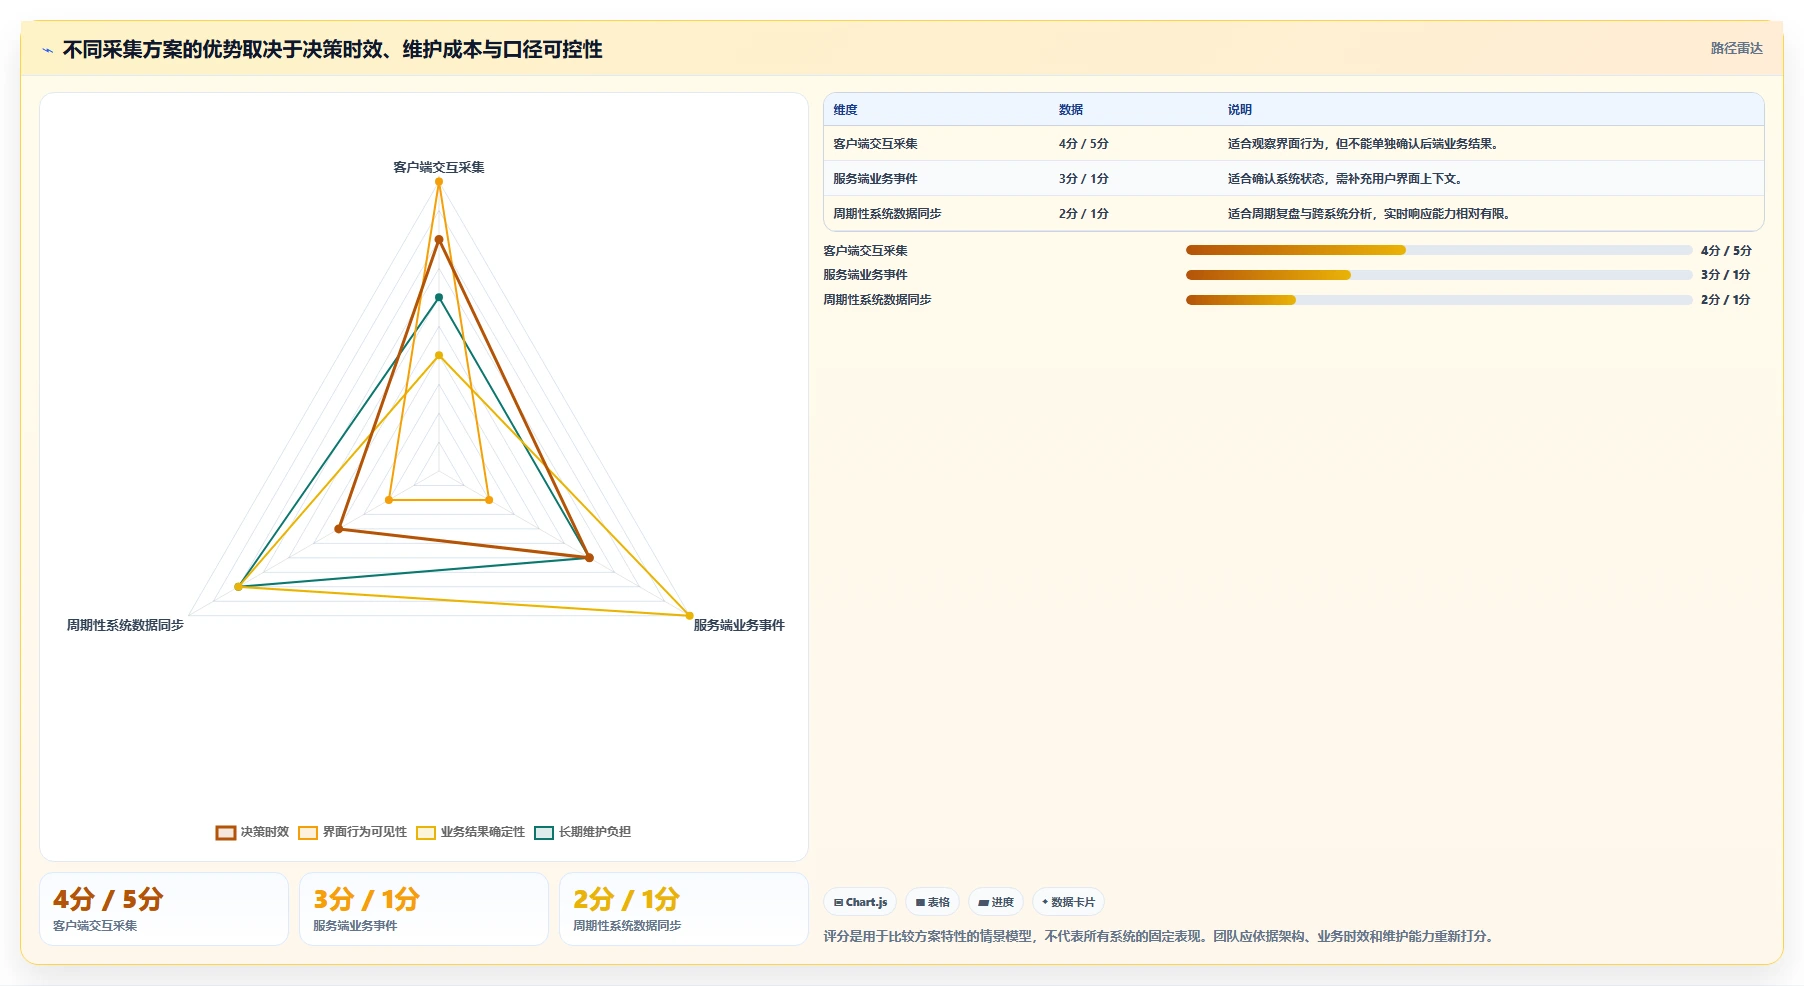Click the 长期维护负担 legend label
The width and height of the screenshot is (1804, 986).
[x=595, y=832]
